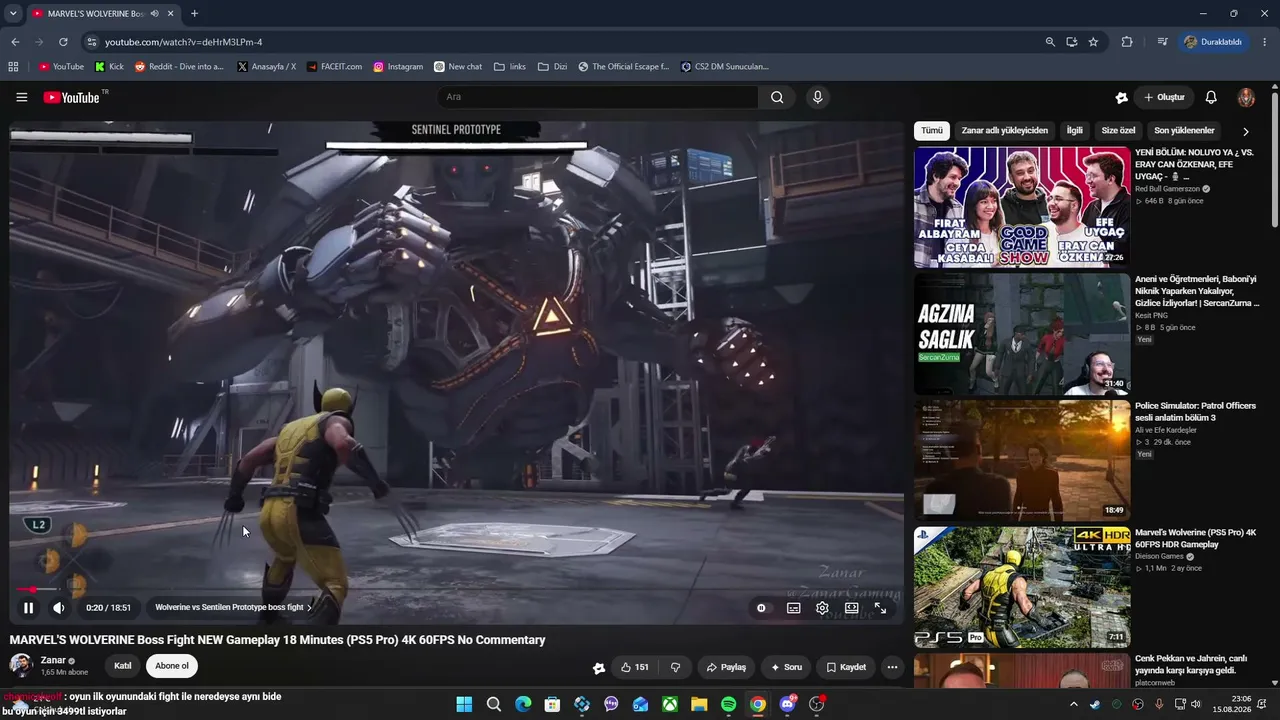Open the Kick bookmark
This screenshot has width=1280, height=720.
pyautogui.click(x=109, y=67)
